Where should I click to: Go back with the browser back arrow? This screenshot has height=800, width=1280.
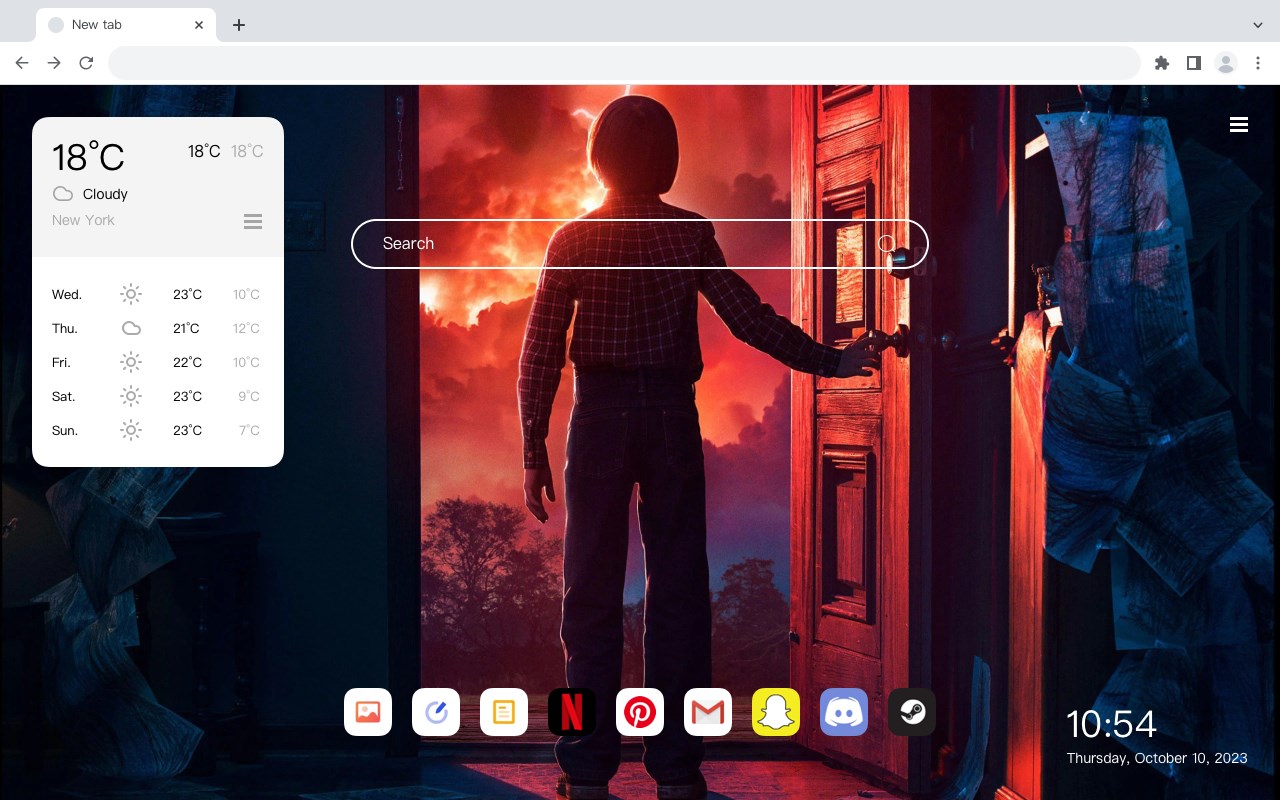[x=22, y=63]
